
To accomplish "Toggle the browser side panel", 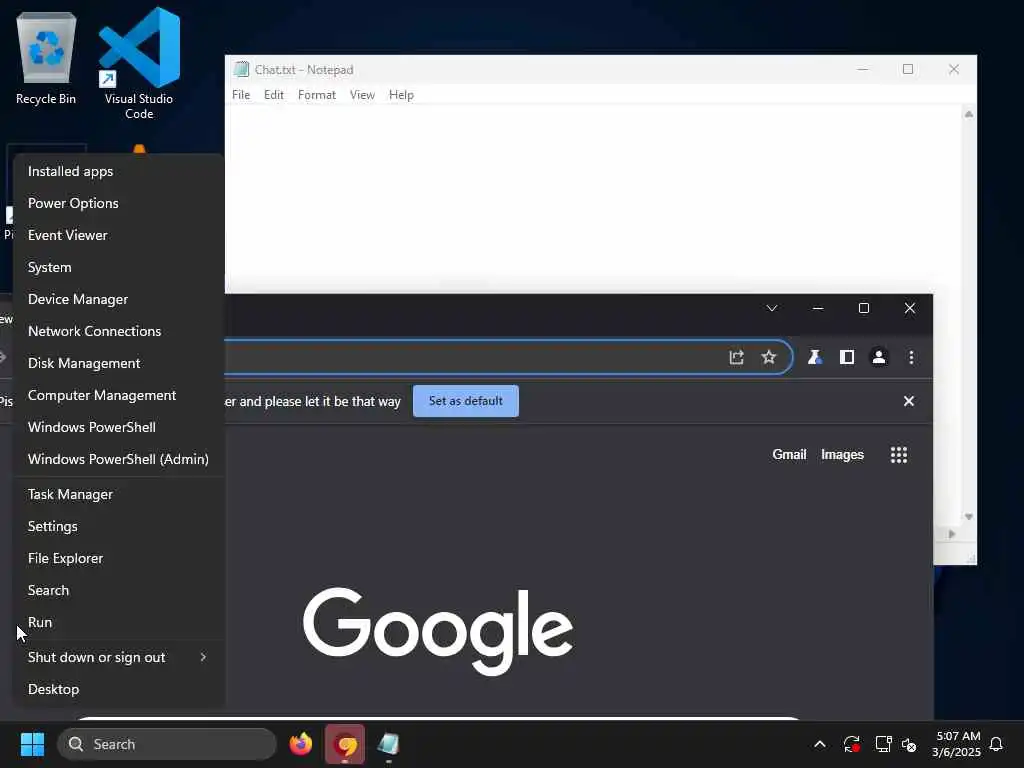I will point(847,357).
